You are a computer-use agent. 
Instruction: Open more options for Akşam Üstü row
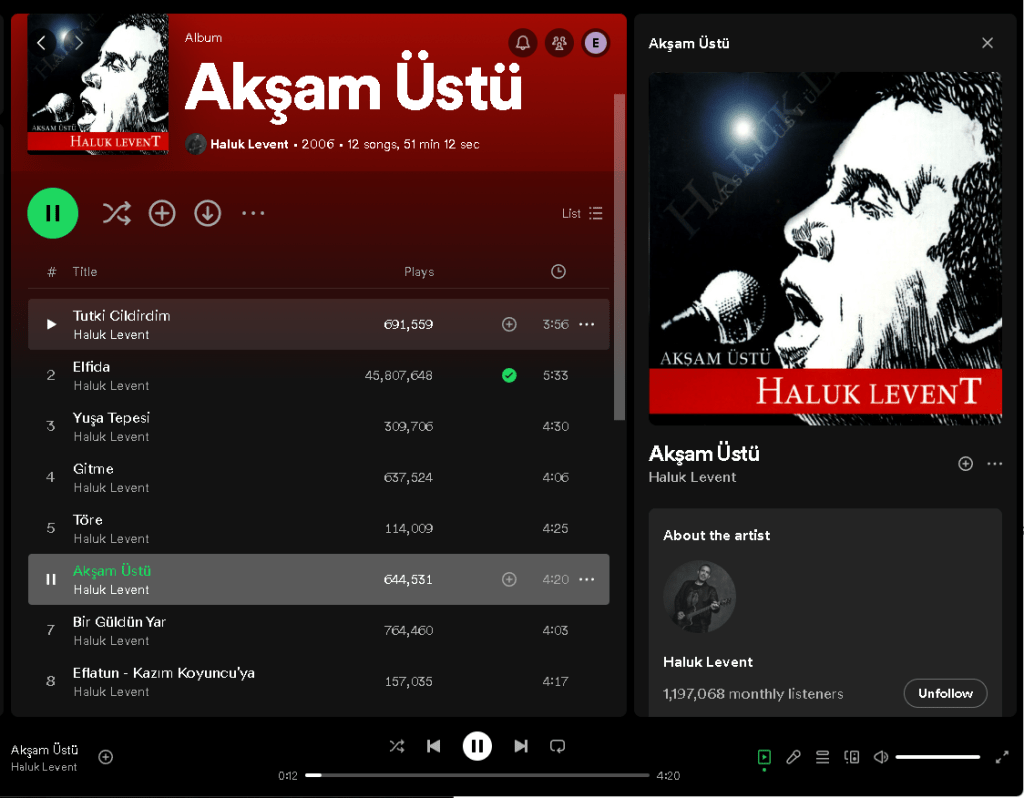(586, 579)
